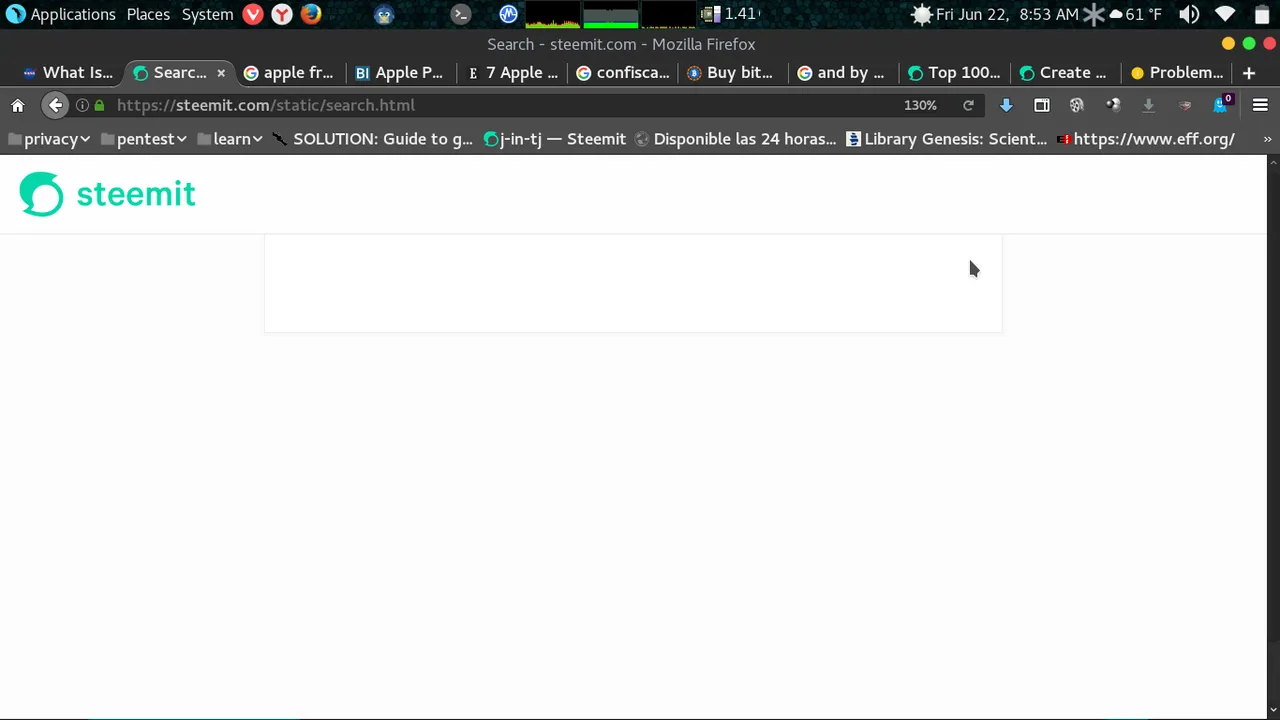
Task: Open a new tab with plus button
Action: [1248, 73]
